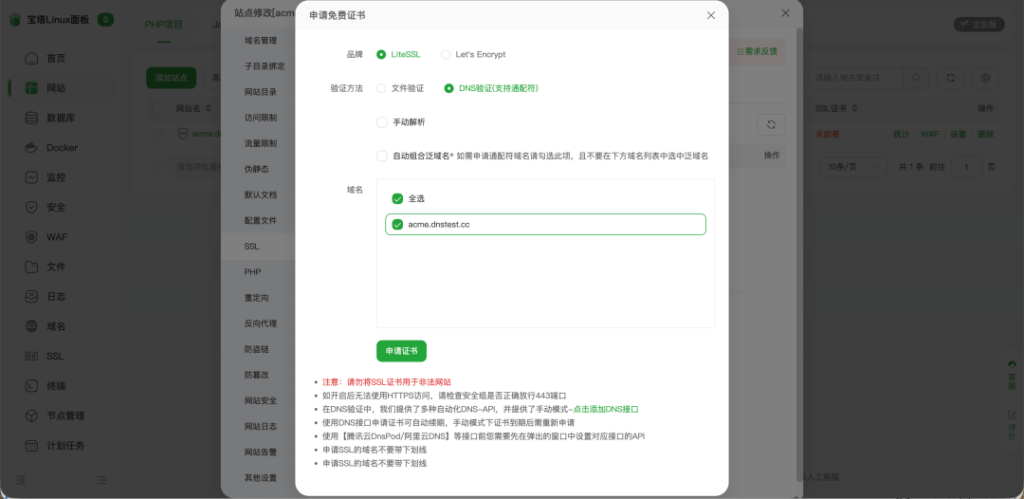Click the Docker icon in sidebar
This screenshot has height=499, width=1024.
pos(31,148)
